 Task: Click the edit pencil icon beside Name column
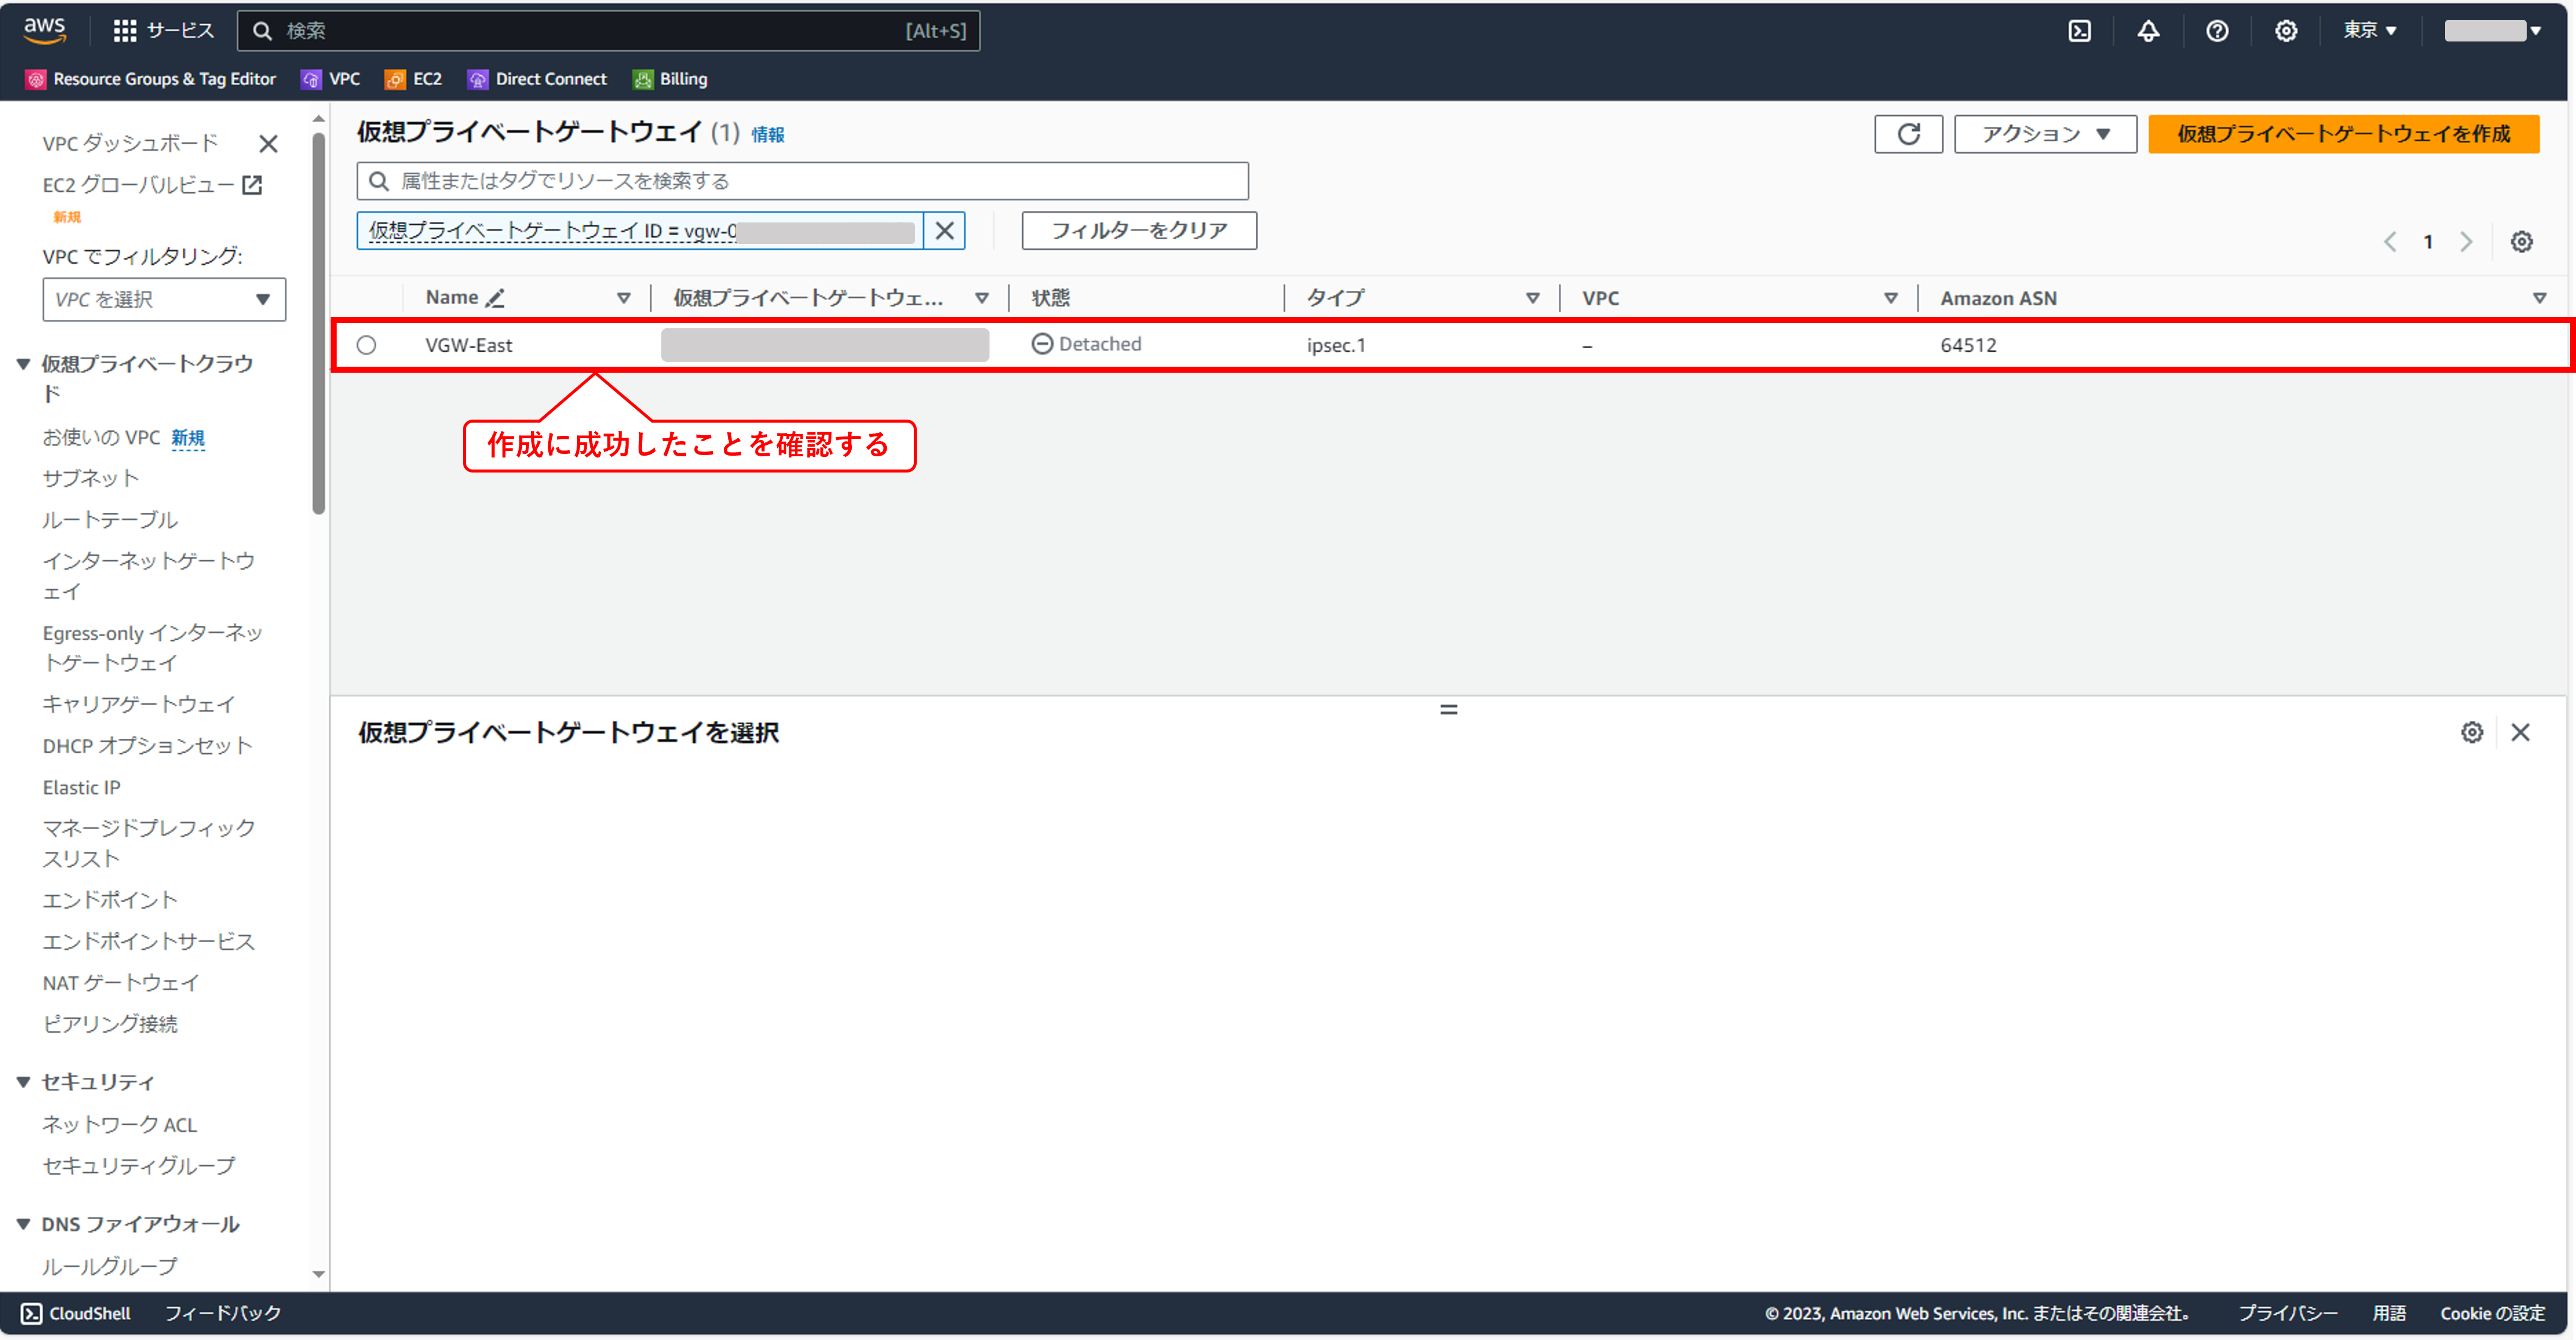coord(495,298)
